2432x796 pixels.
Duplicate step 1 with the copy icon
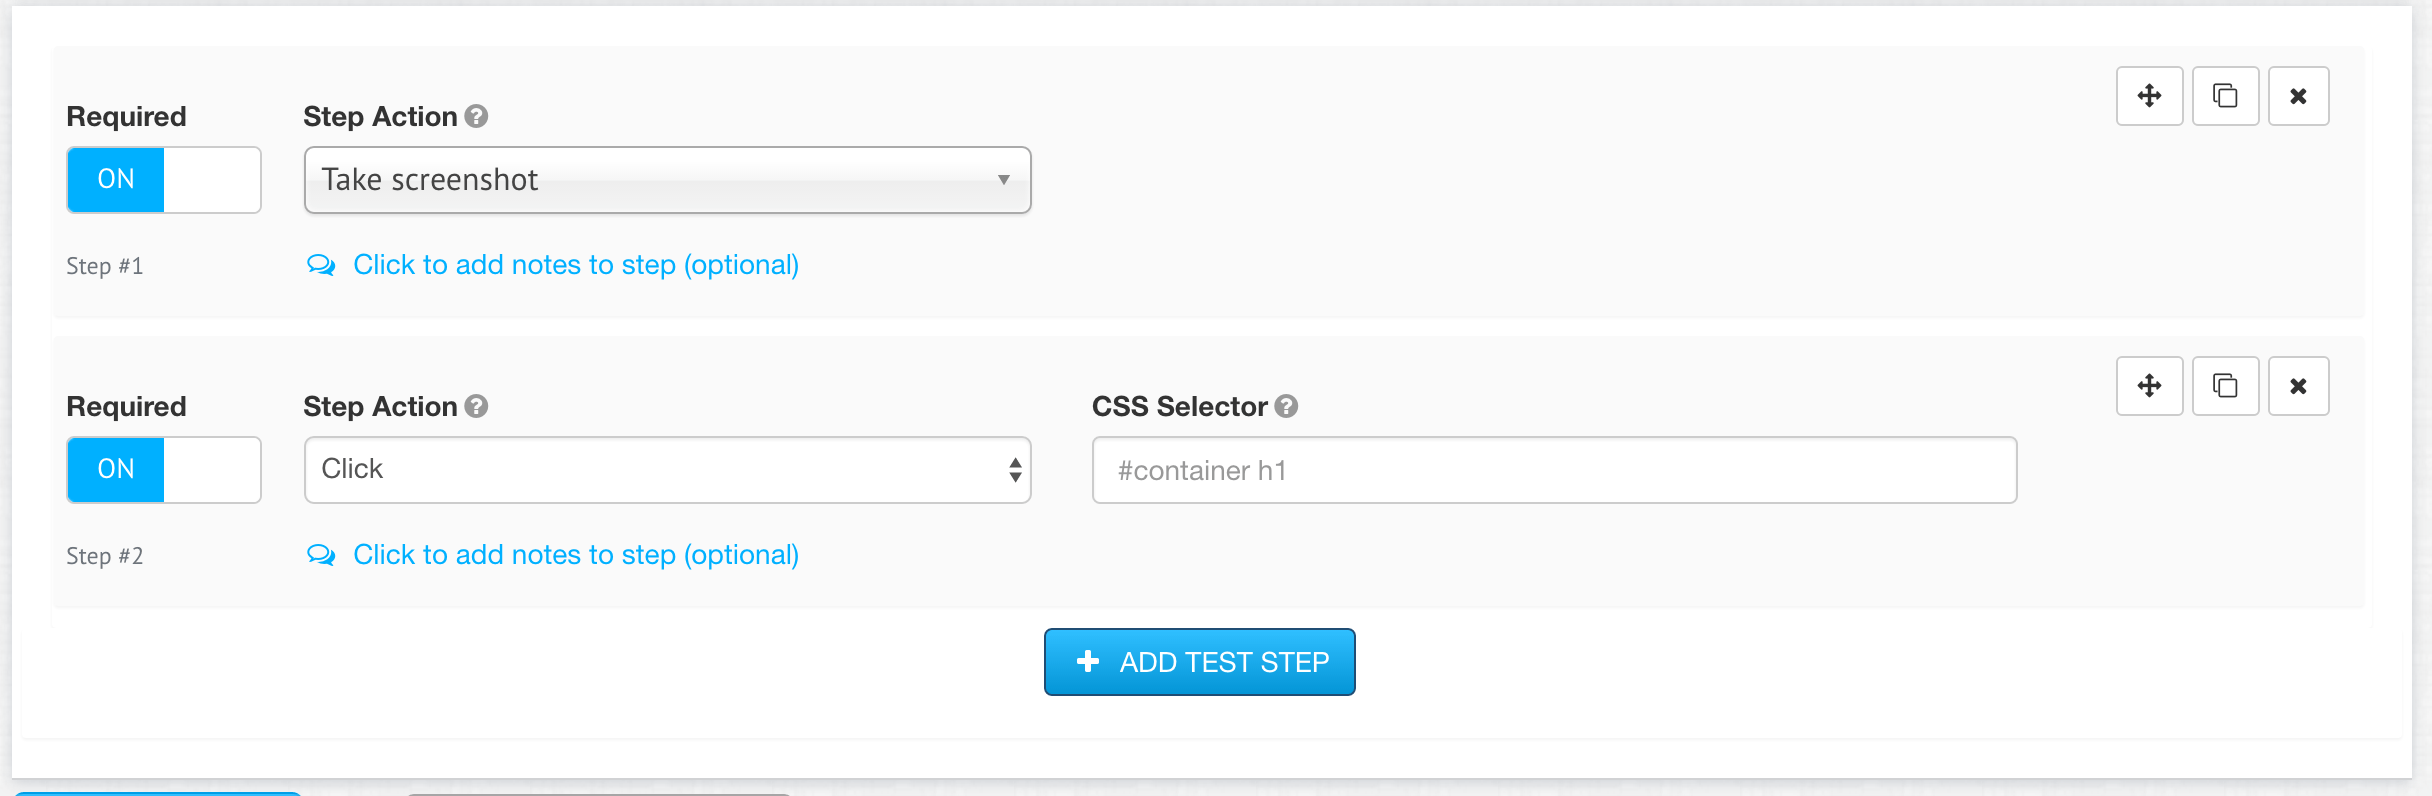2225,96
